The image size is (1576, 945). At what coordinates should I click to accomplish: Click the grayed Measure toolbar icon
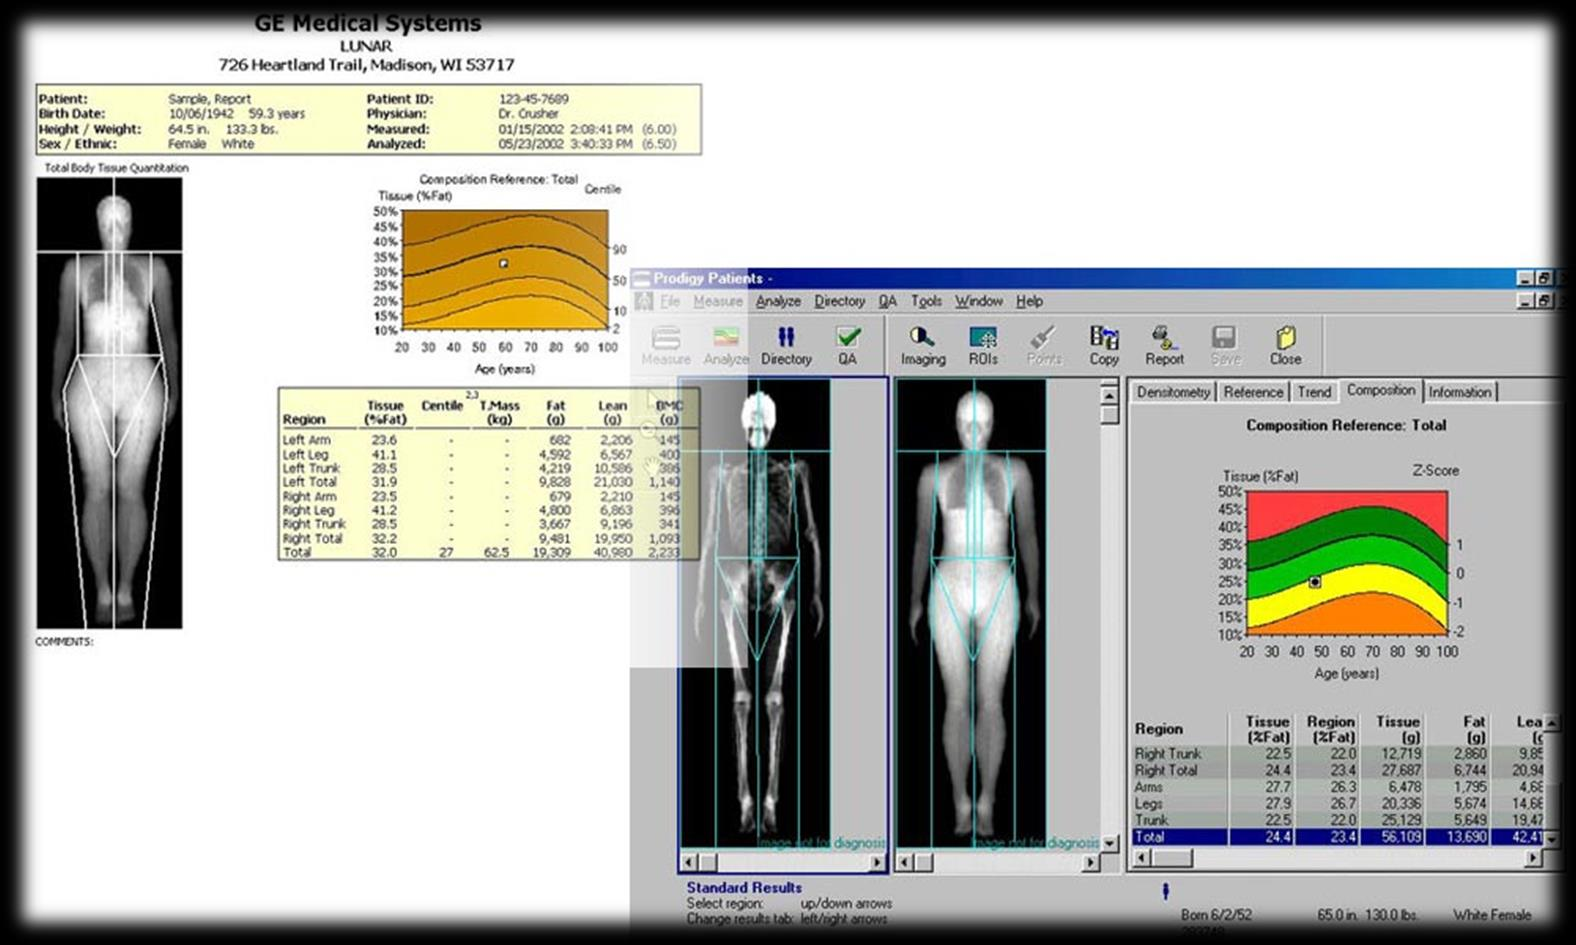click(x=666, y=345)
